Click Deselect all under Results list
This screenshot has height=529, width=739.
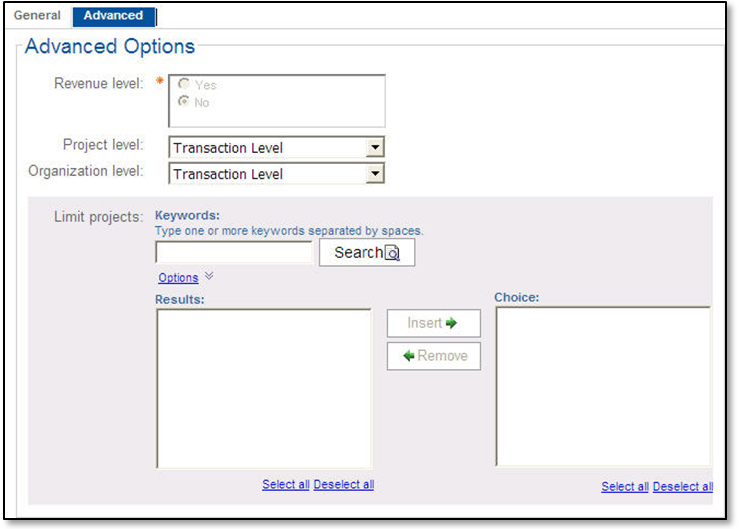tap(344, 485)
